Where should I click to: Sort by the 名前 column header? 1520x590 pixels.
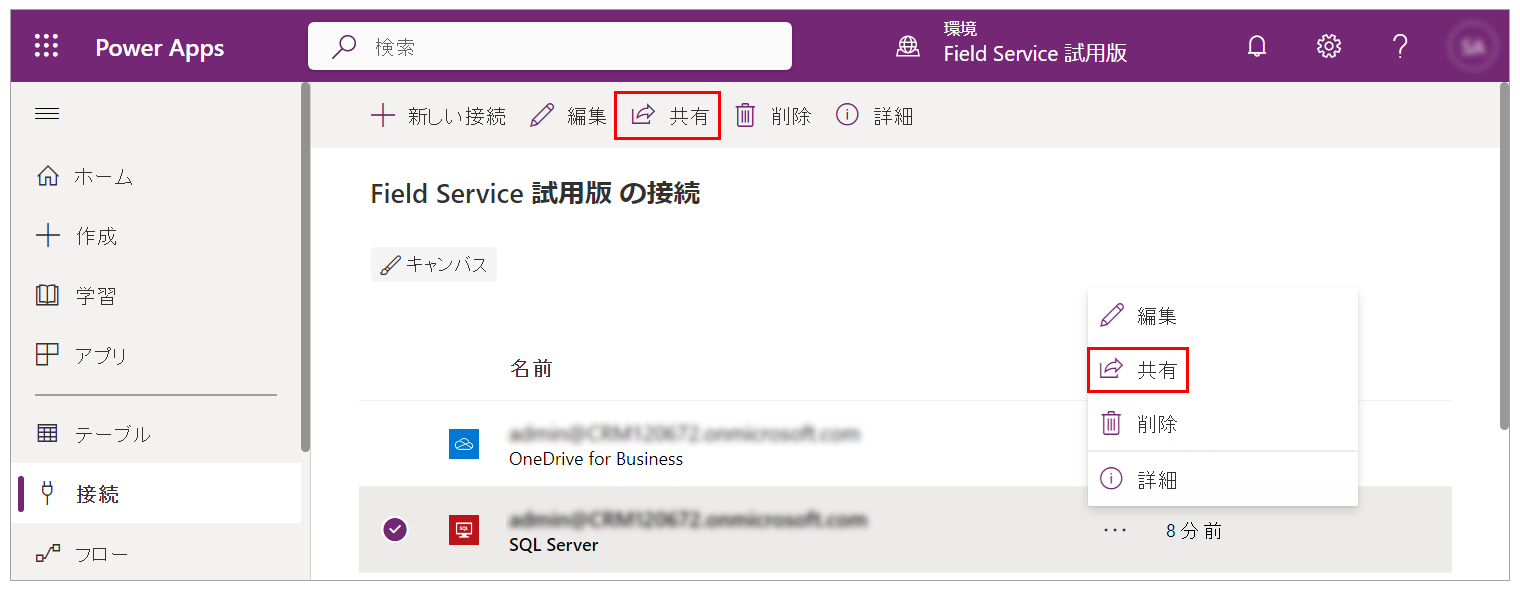point(530,368)
